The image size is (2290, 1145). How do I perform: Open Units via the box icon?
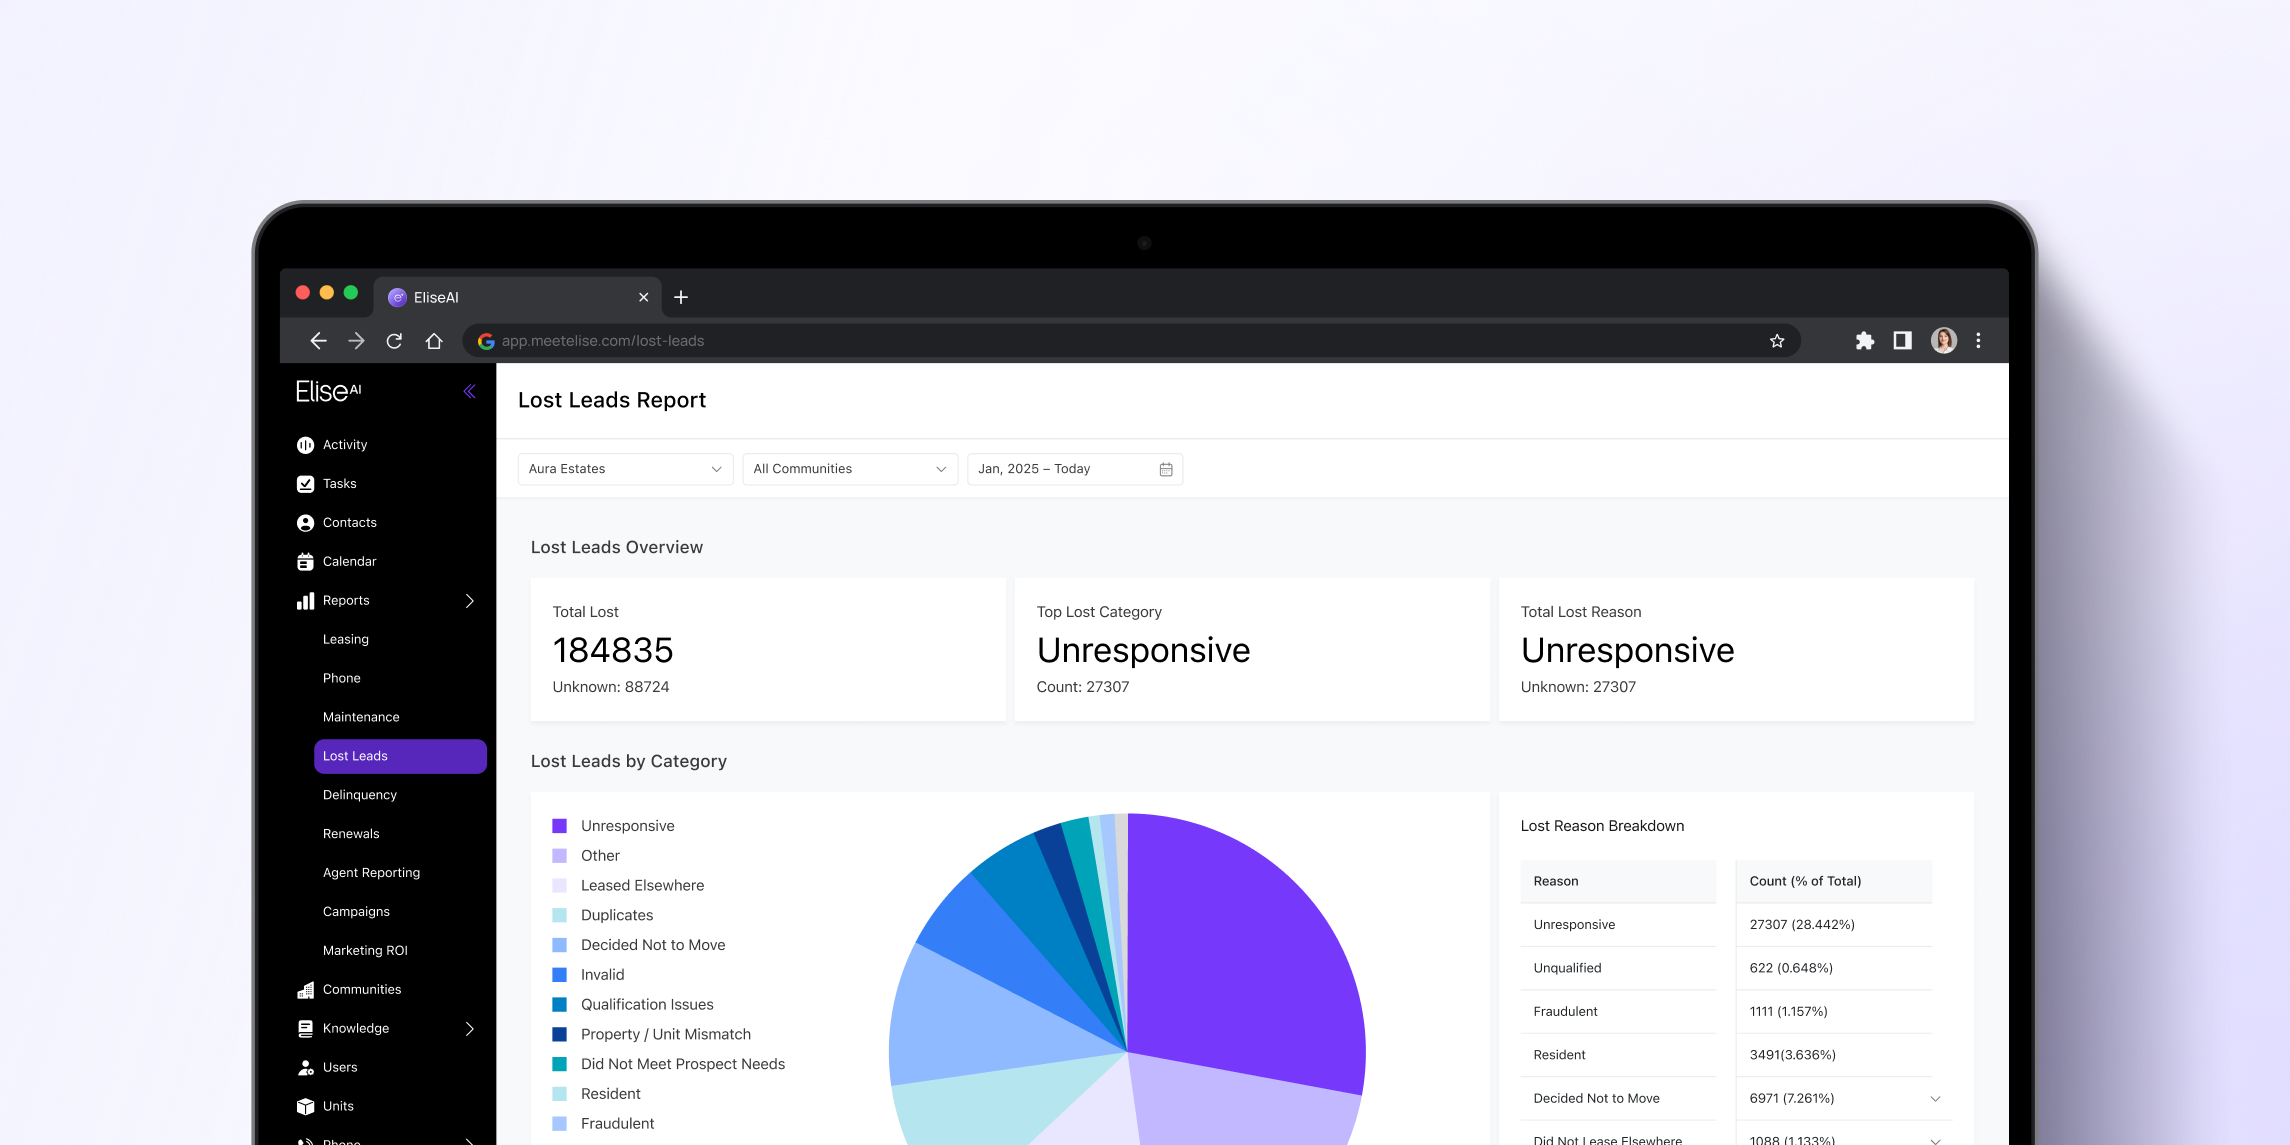pos(305,1106)
